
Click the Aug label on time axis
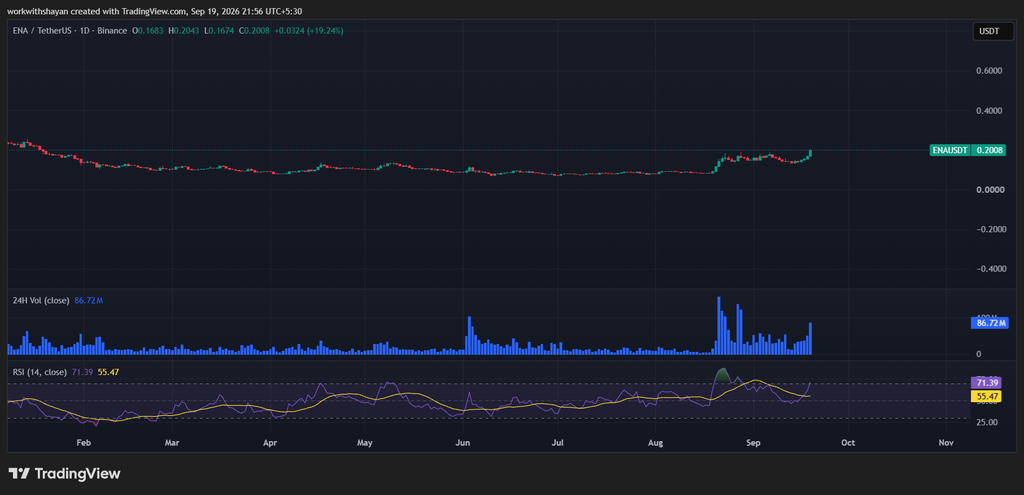click(656, 443)
